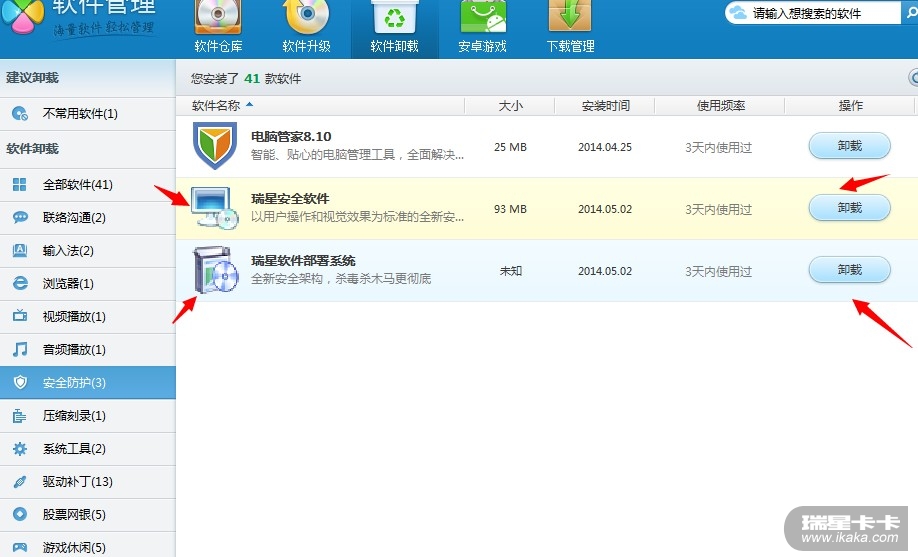Click the 电脑管家8.10 software name
Screen dimensions: 918x557
point(291,136)
